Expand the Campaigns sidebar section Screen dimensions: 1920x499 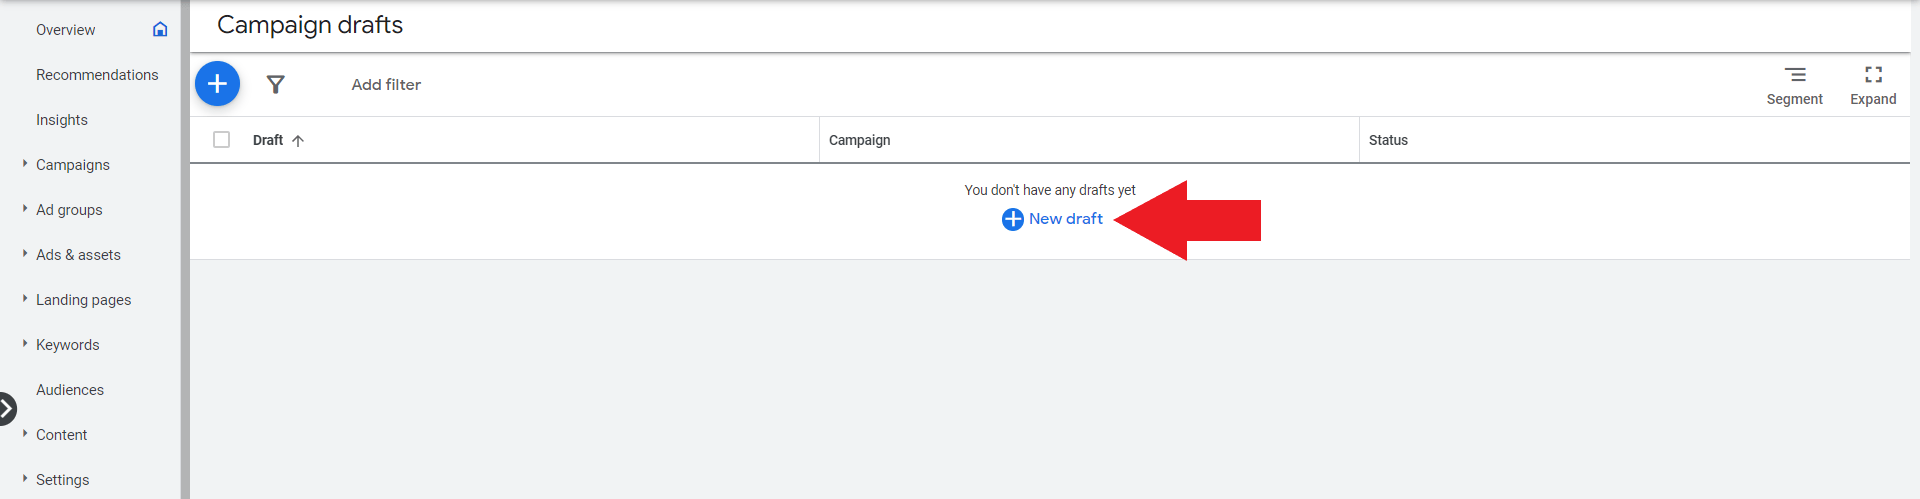coord(25,164)
